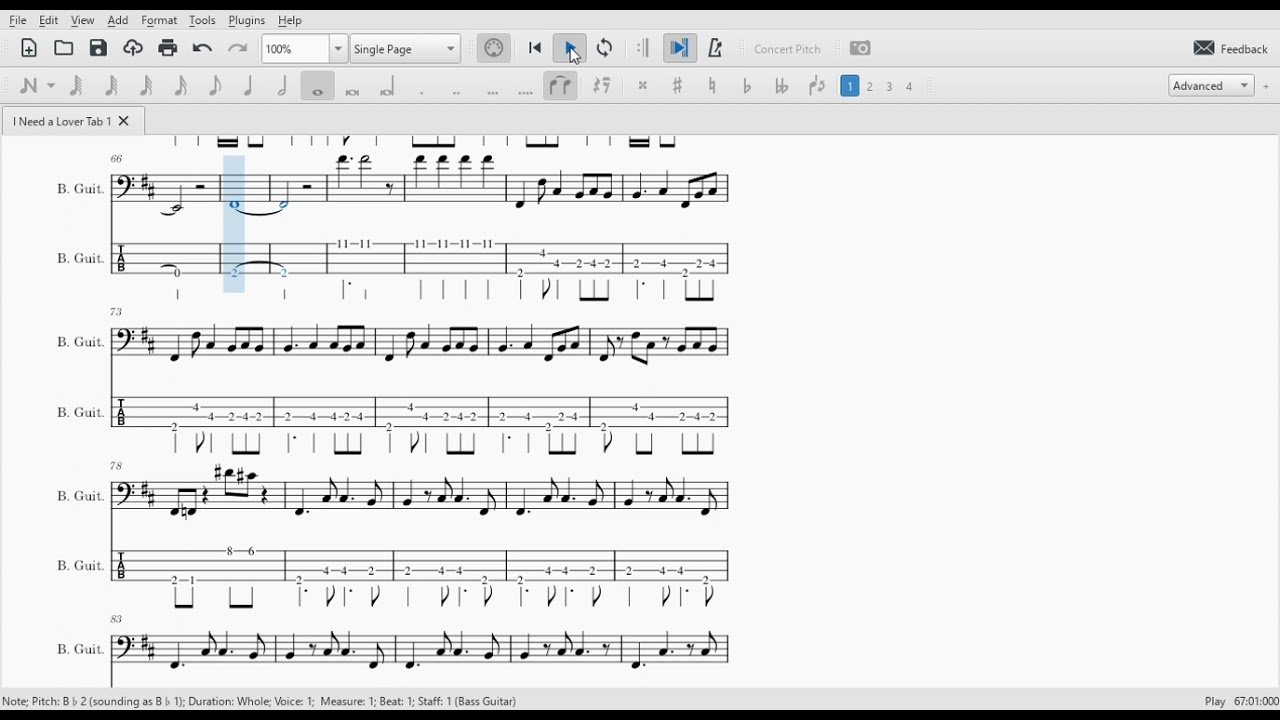The image size is (1280, 720).
Task: Open the Edit menu
Action: pyautogui.click(x=49, y=20)
